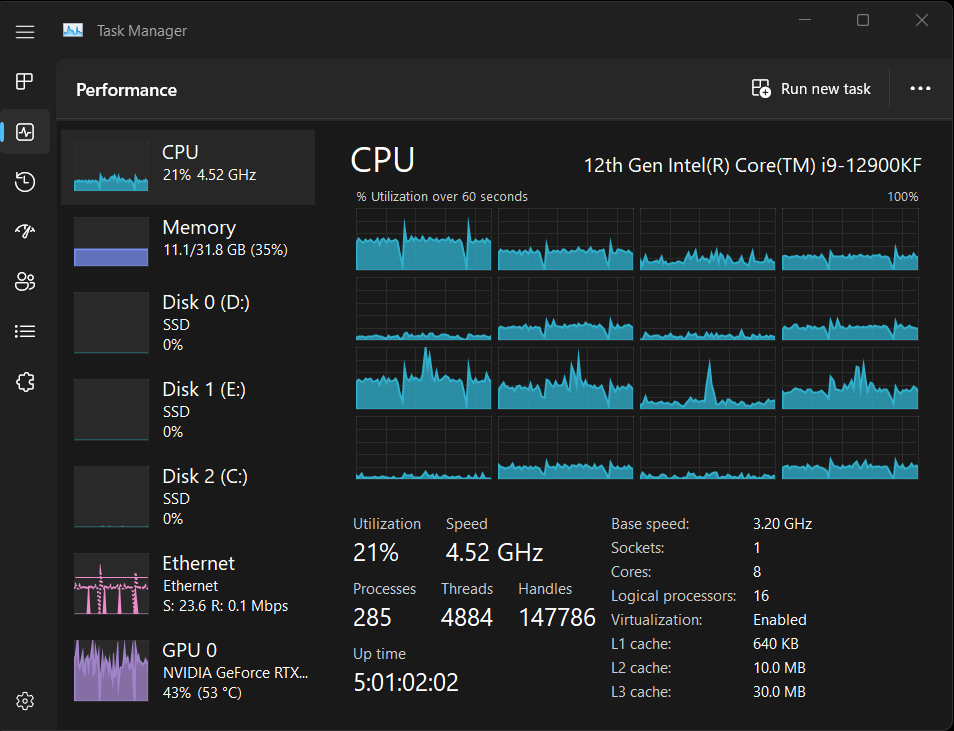Go to the Processes page icon
954x731 pixels.
[x=25, y=81]
